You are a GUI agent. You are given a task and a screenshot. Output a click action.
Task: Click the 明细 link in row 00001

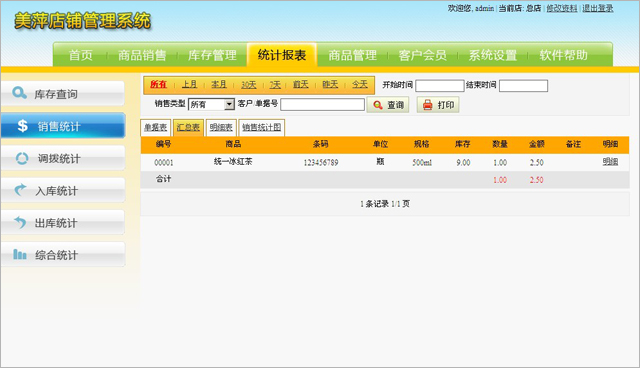click(x=610, y=162)
